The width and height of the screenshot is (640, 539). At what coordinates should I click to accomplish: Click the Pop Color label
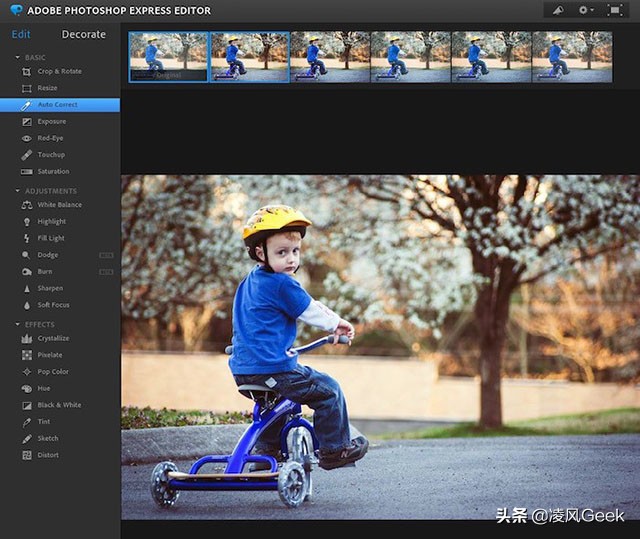click(53, 372)
